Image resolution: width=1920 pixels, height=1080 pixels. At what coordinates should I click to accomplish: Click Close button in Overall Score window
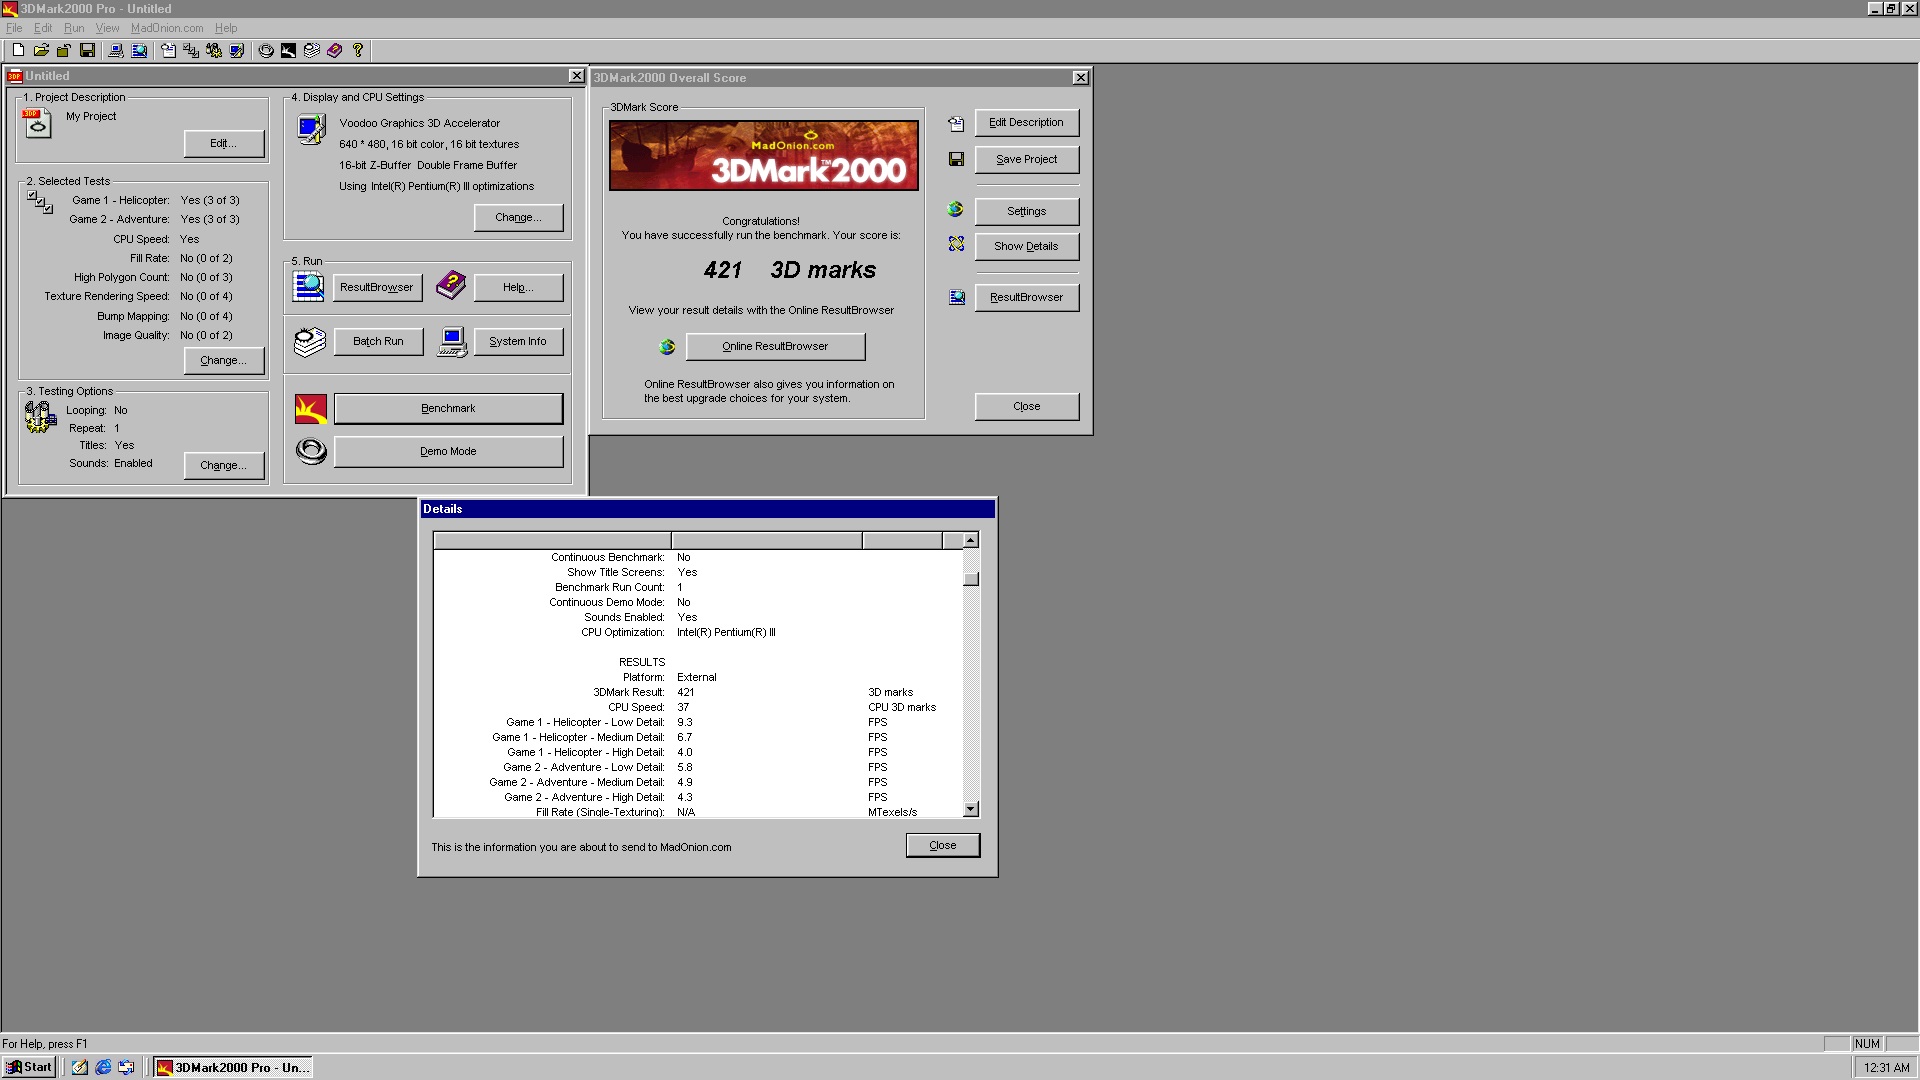tap(1027, 407)
